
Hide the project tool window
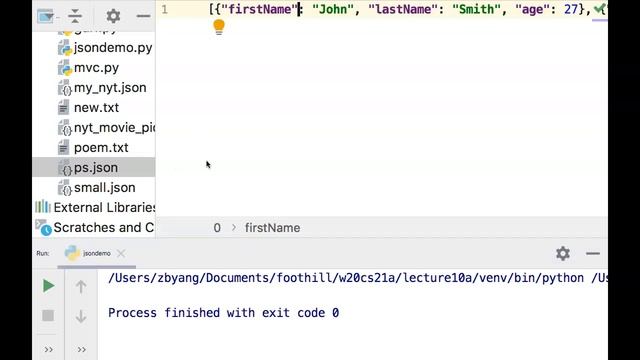tap(143, 16)
